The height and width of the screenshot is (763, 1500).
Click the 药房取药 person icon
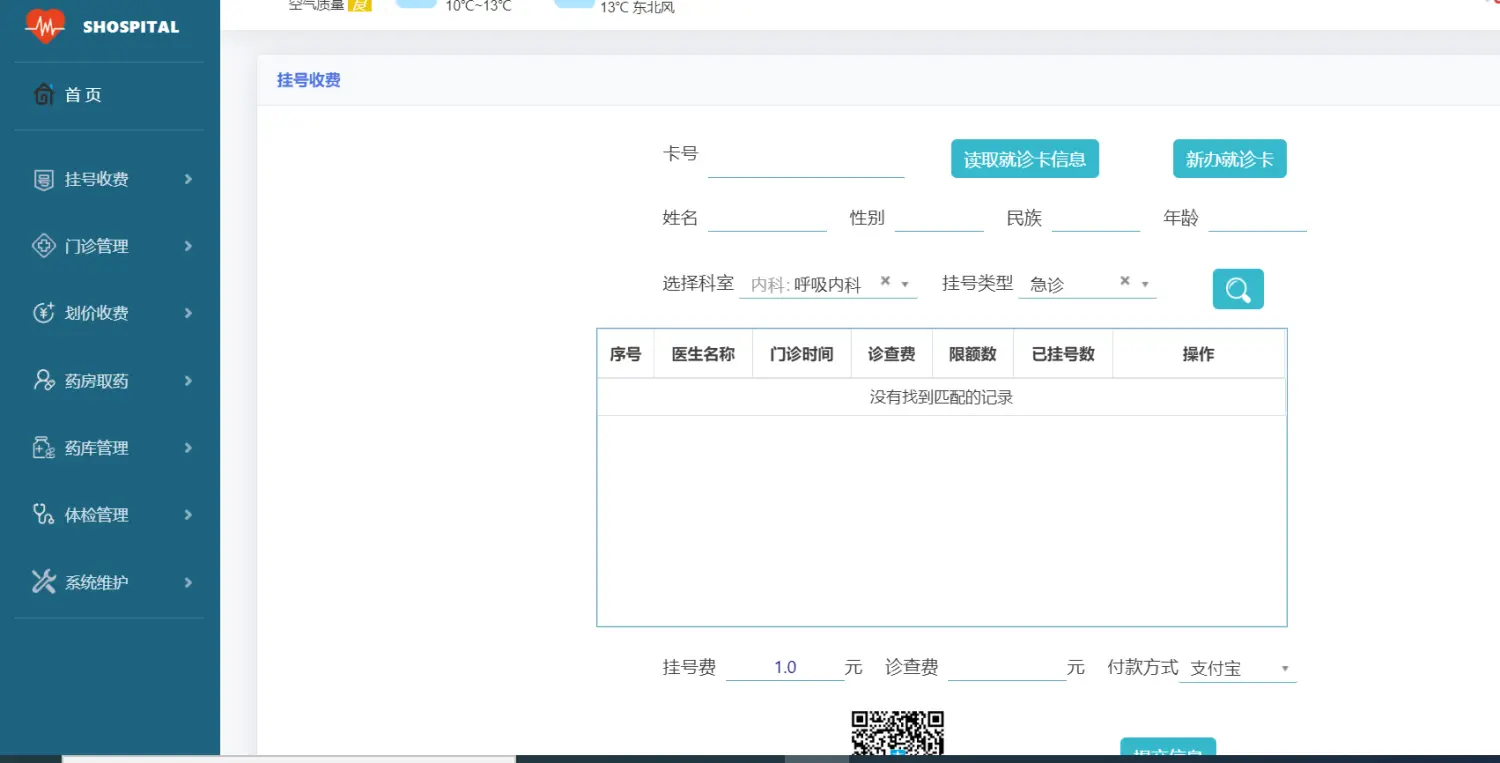tap(43, 380)
